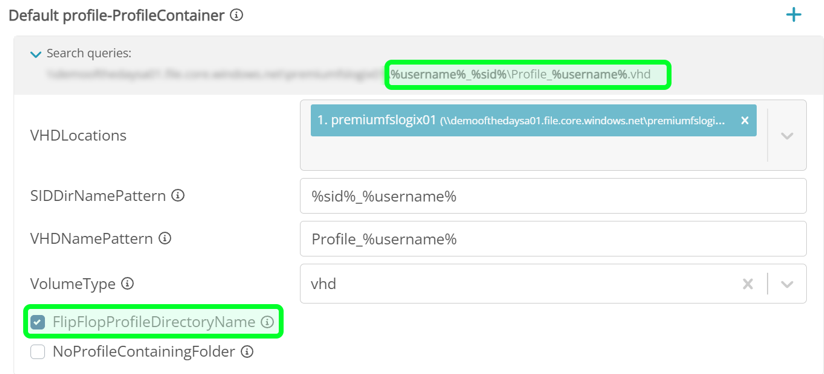Open the VolumeType dropdown arrow
The width and height of the screenshot is (824, 374).
click(x=787, y=284)
